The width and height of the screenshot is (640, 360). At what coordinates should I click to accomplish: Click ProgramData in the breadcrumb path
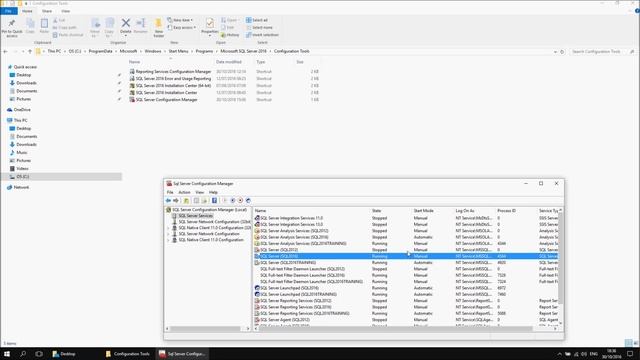tap(100, 51)
